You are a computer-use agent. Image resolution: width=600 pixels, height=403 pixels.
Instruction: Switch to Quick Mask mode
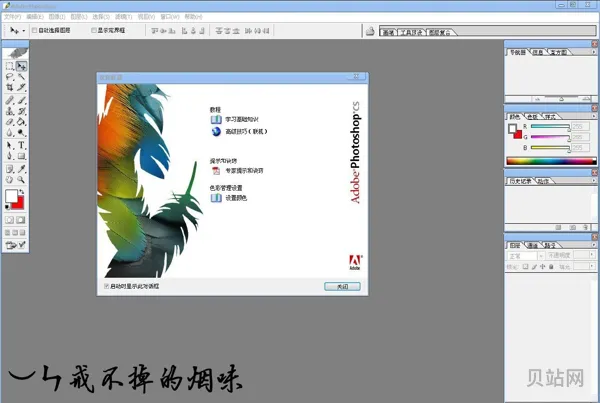[x=21, y=220]
